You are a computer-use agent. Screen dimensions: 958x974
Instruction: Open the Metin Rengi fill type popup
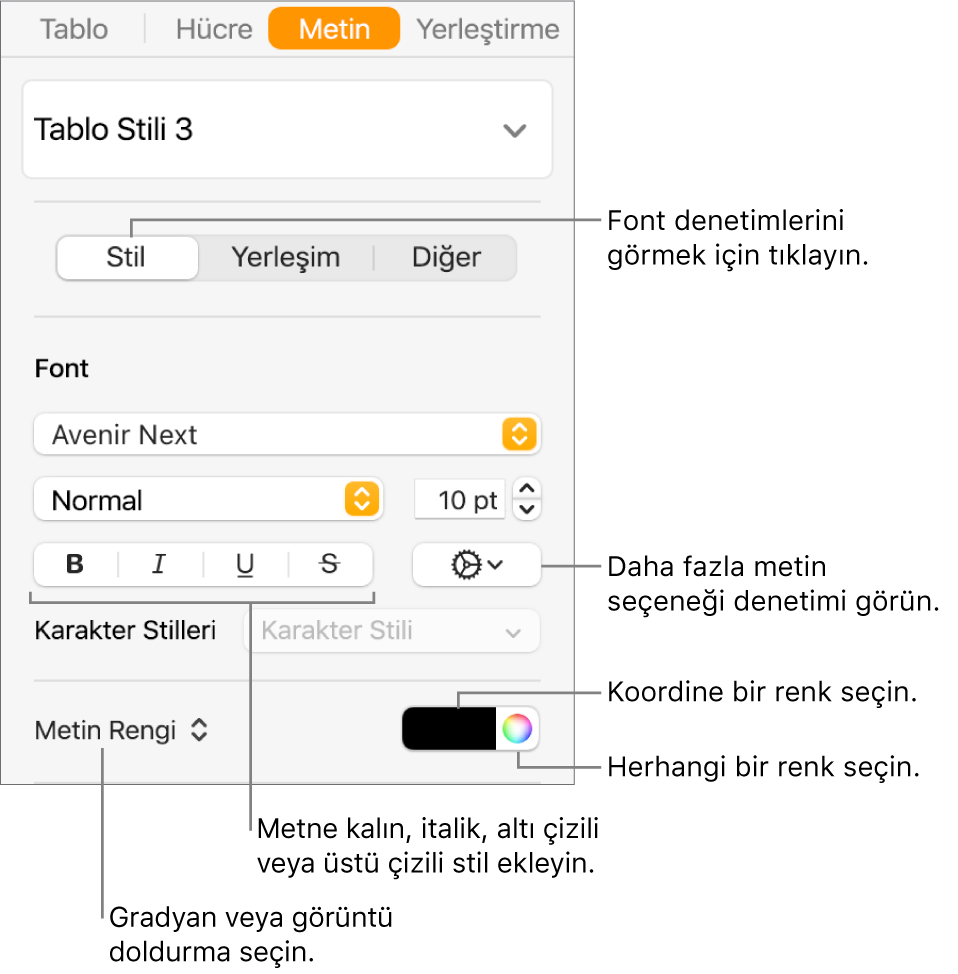point(122,730)
